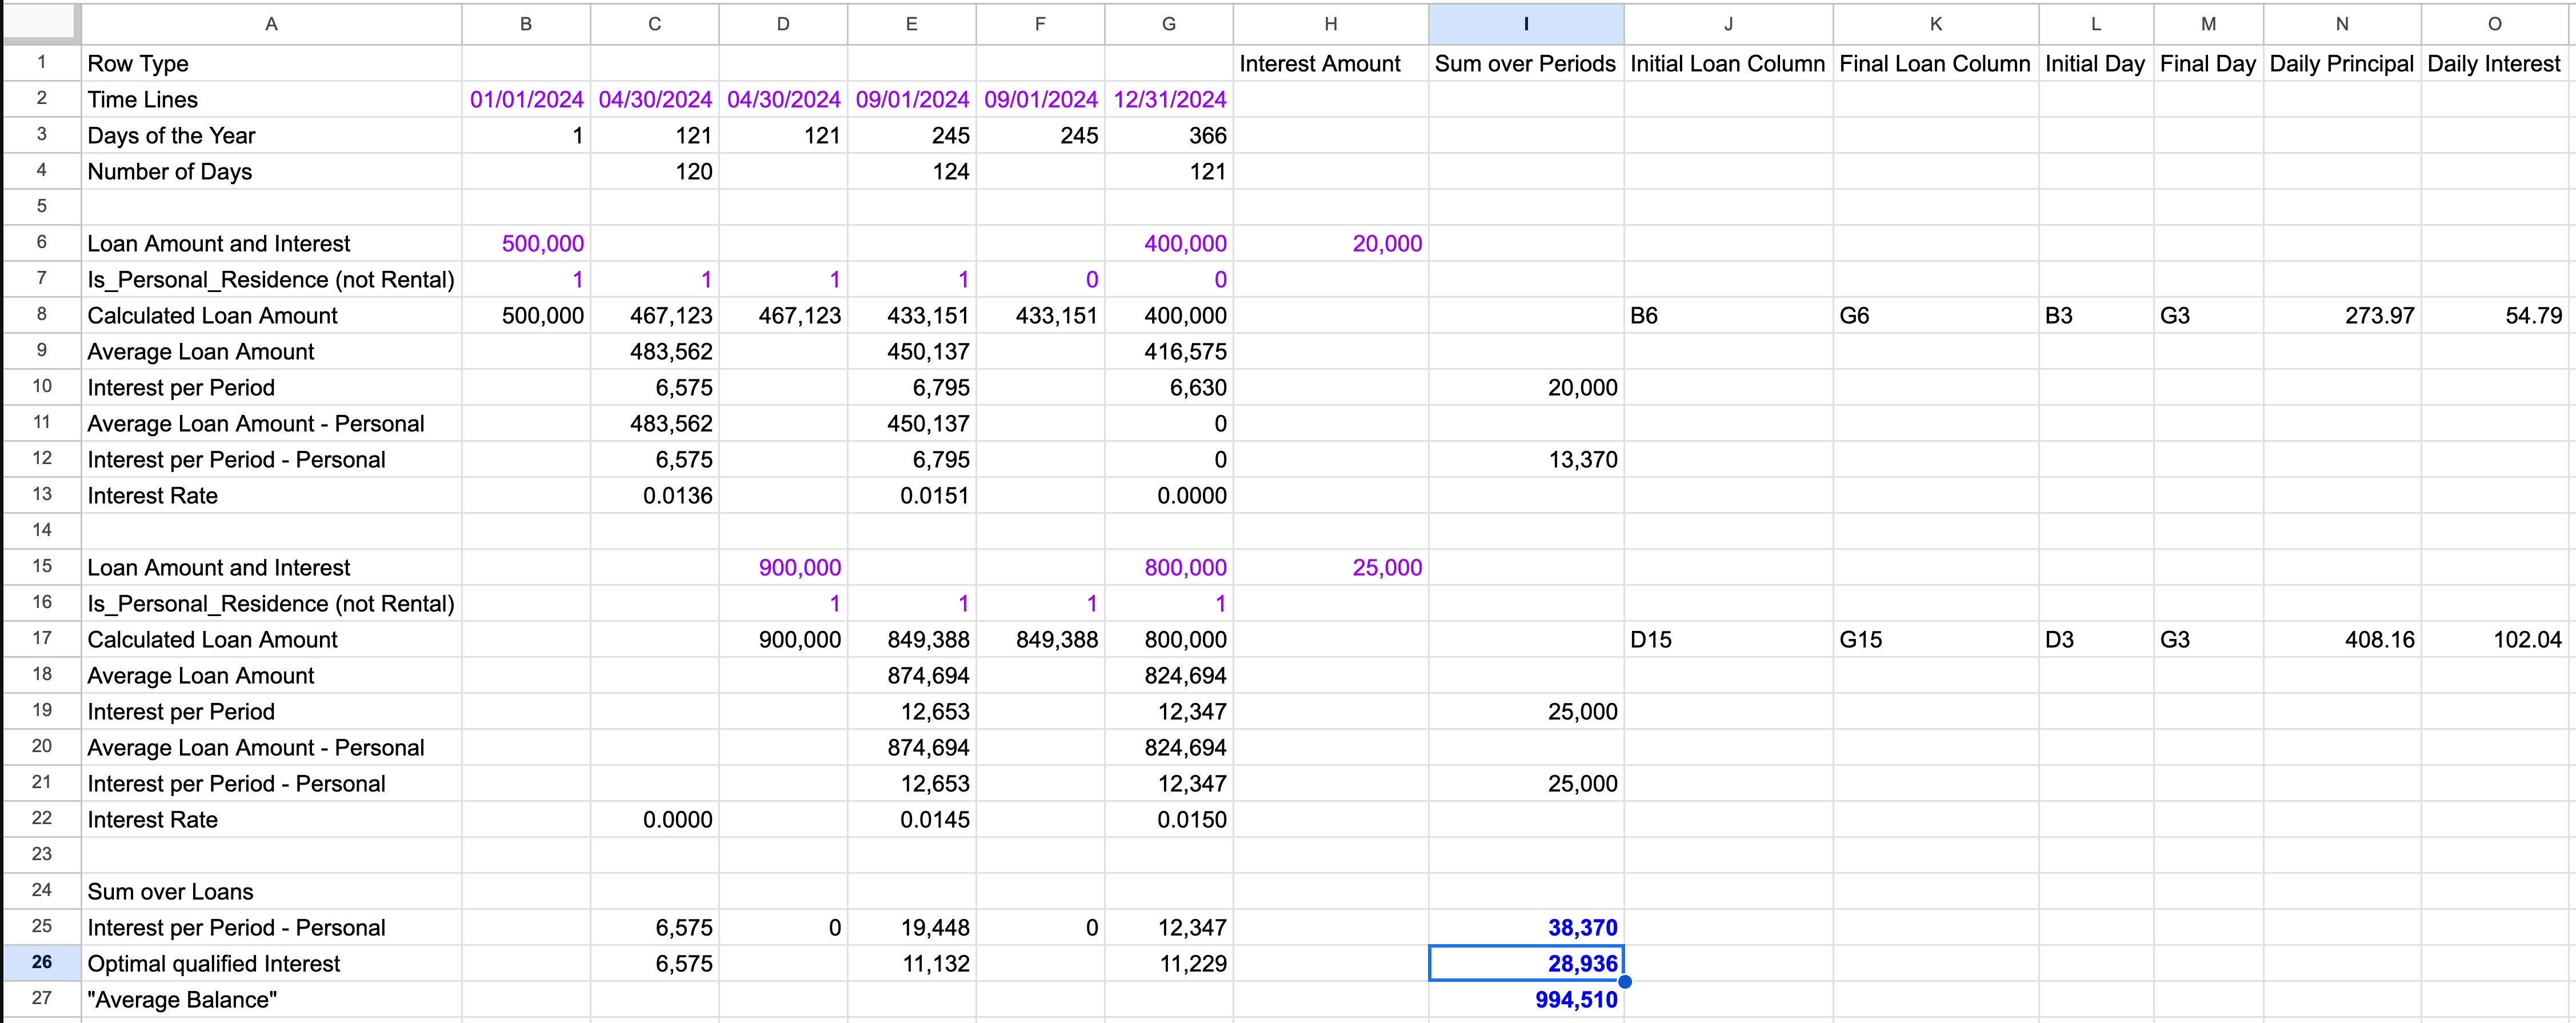Screen dimensions: 2576x1023
Task: Click the 25,000 interest amount in row 15
Action: [1331, 568]
